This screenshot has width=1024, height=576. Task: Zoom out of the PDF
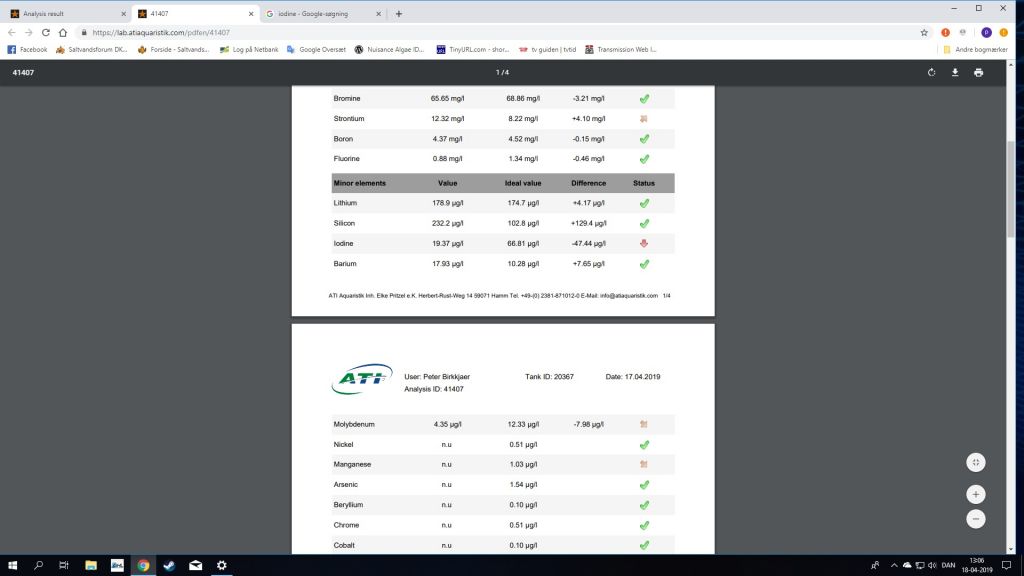976,519
